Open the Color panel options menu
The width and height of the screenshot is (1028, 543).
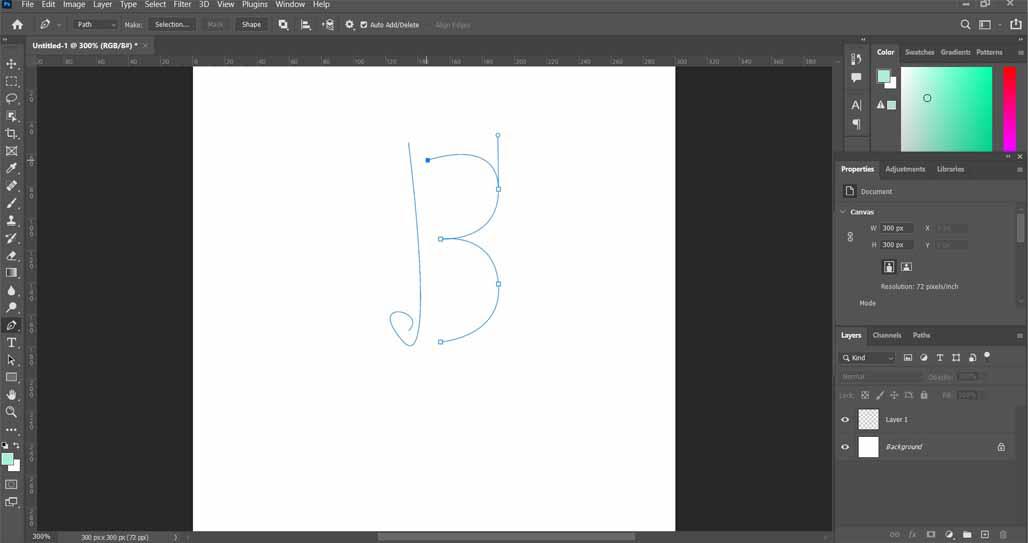click(1020, 52)
